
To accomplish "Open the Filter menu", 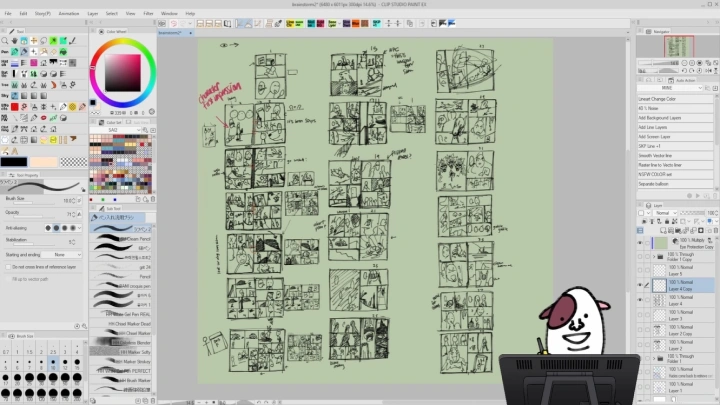I will pos(148,14).
